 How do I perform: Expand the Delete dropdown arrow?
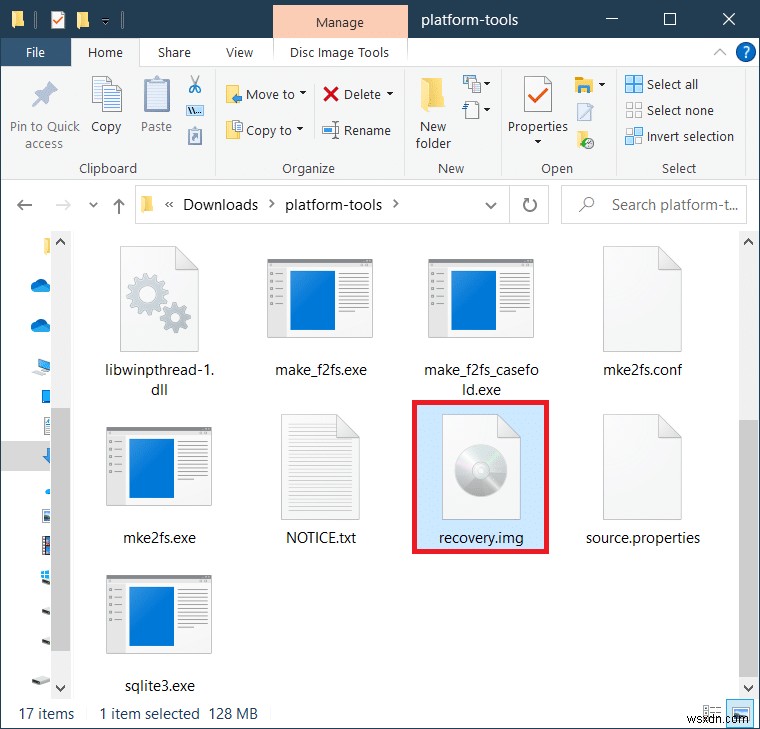pyautogui.click(x=390, y=94)
